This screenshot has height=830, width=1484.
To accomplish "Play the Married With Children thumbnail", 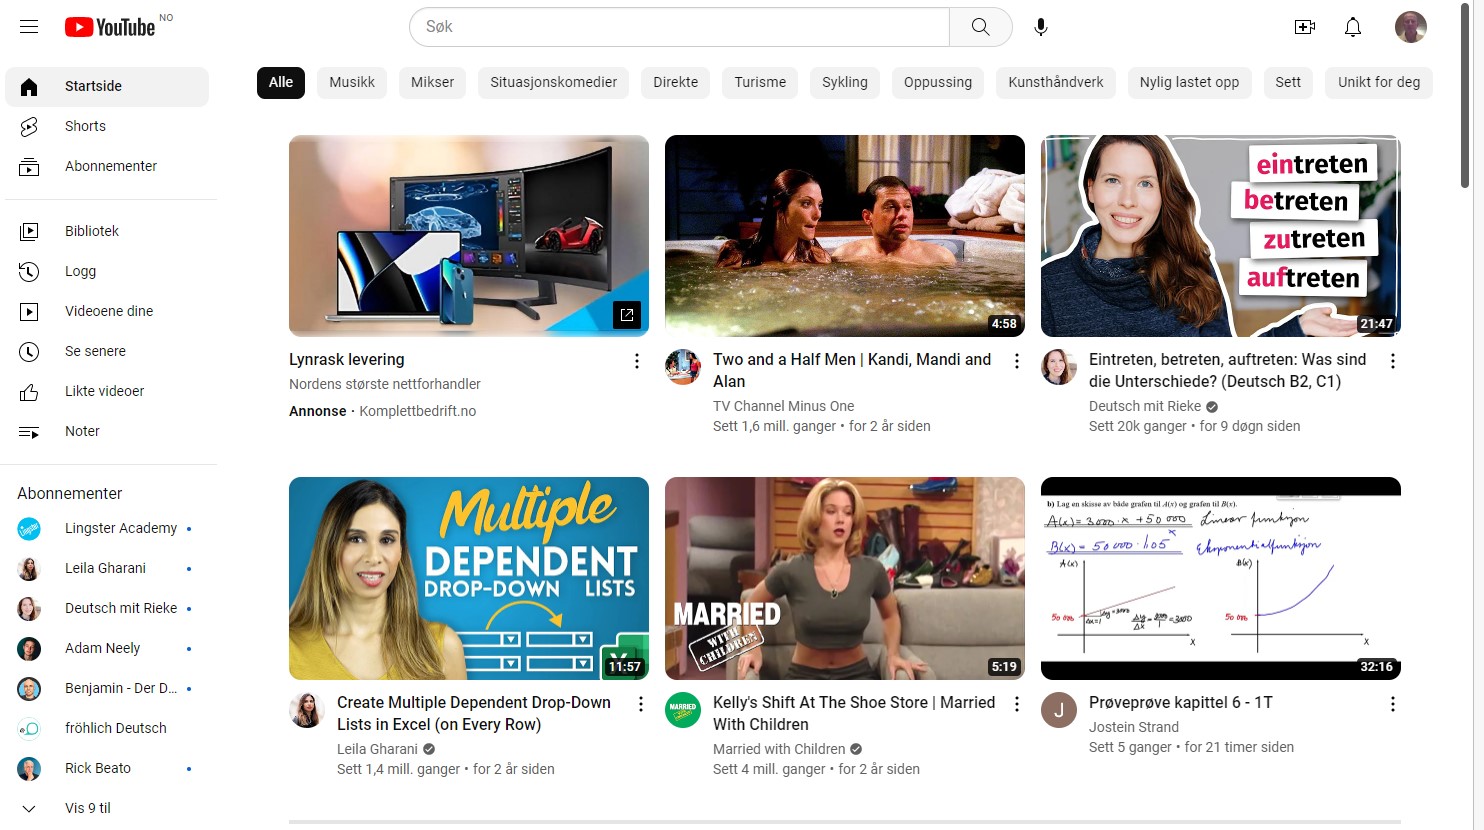I will click(x=844, y=578).
